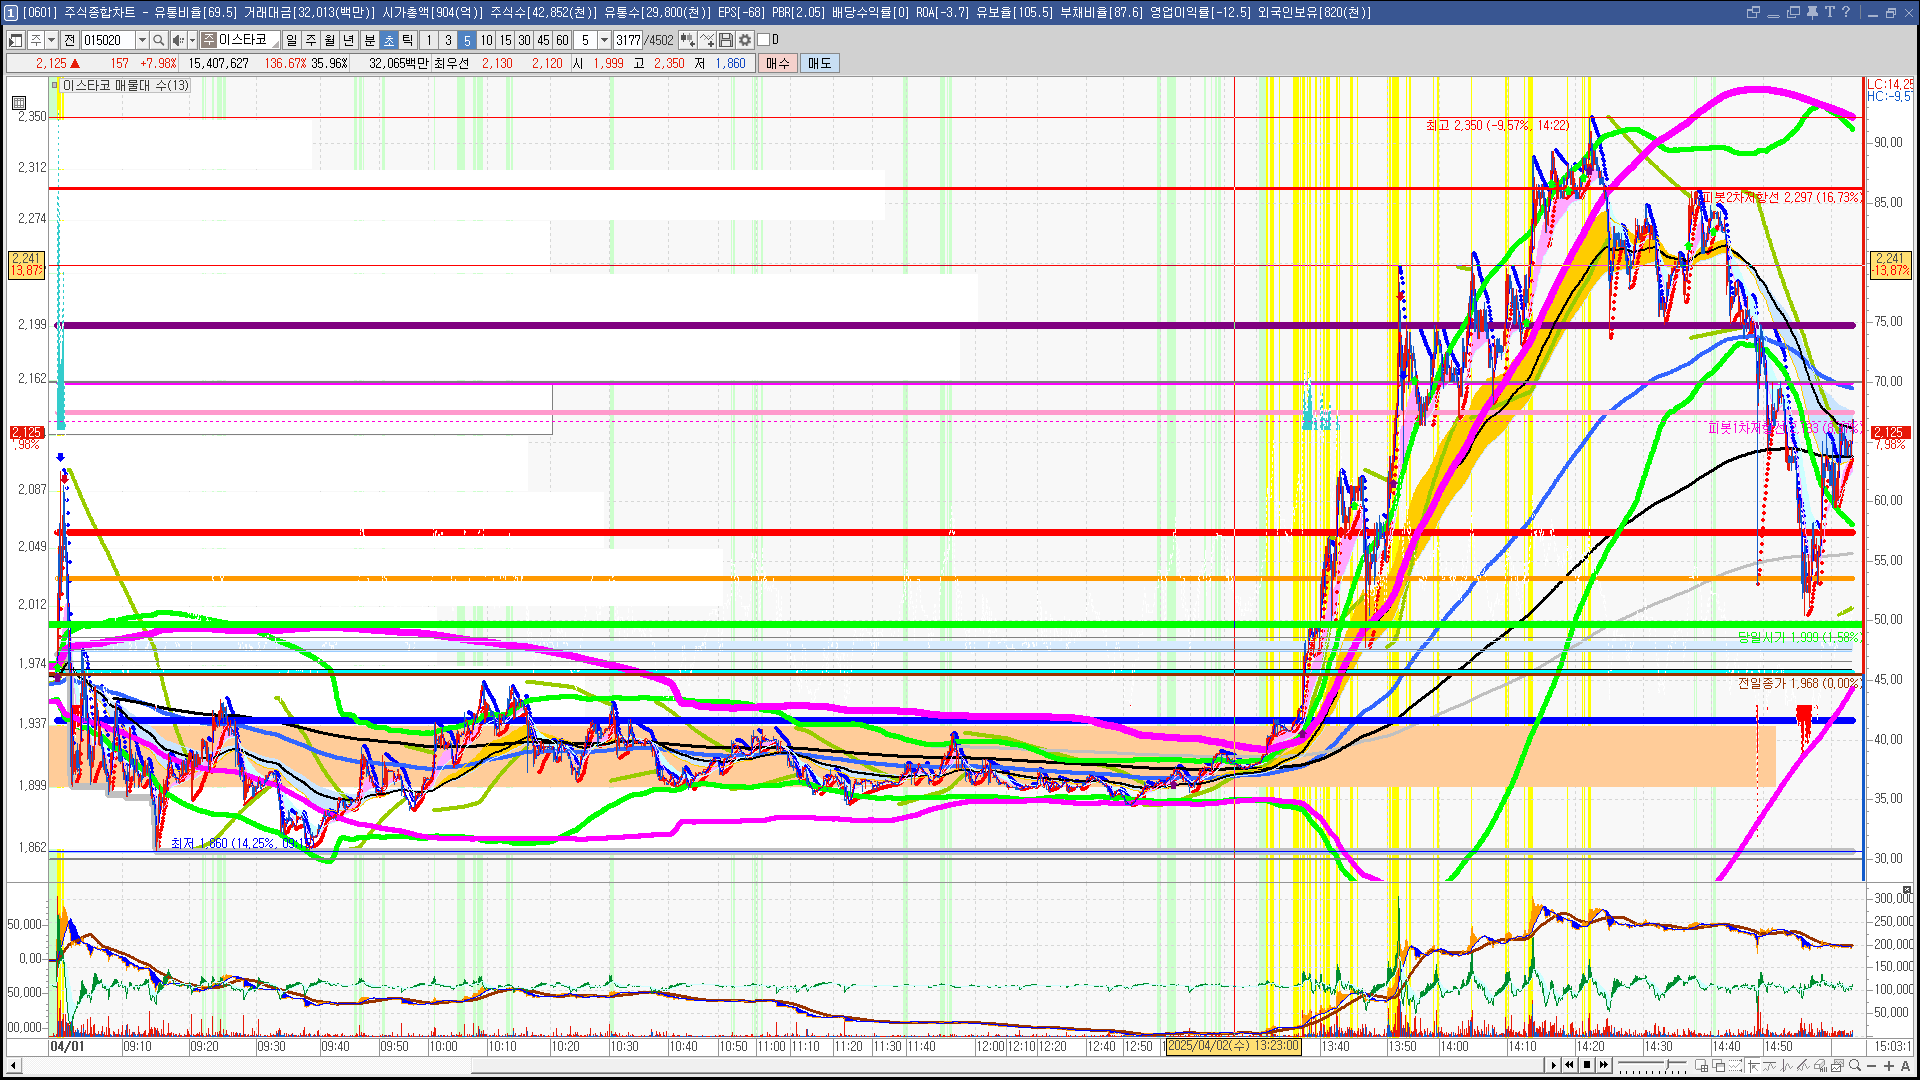
Task: Toggle the 분 (minute) chart period
Action: pyautogui.click(x=369, y=40)
